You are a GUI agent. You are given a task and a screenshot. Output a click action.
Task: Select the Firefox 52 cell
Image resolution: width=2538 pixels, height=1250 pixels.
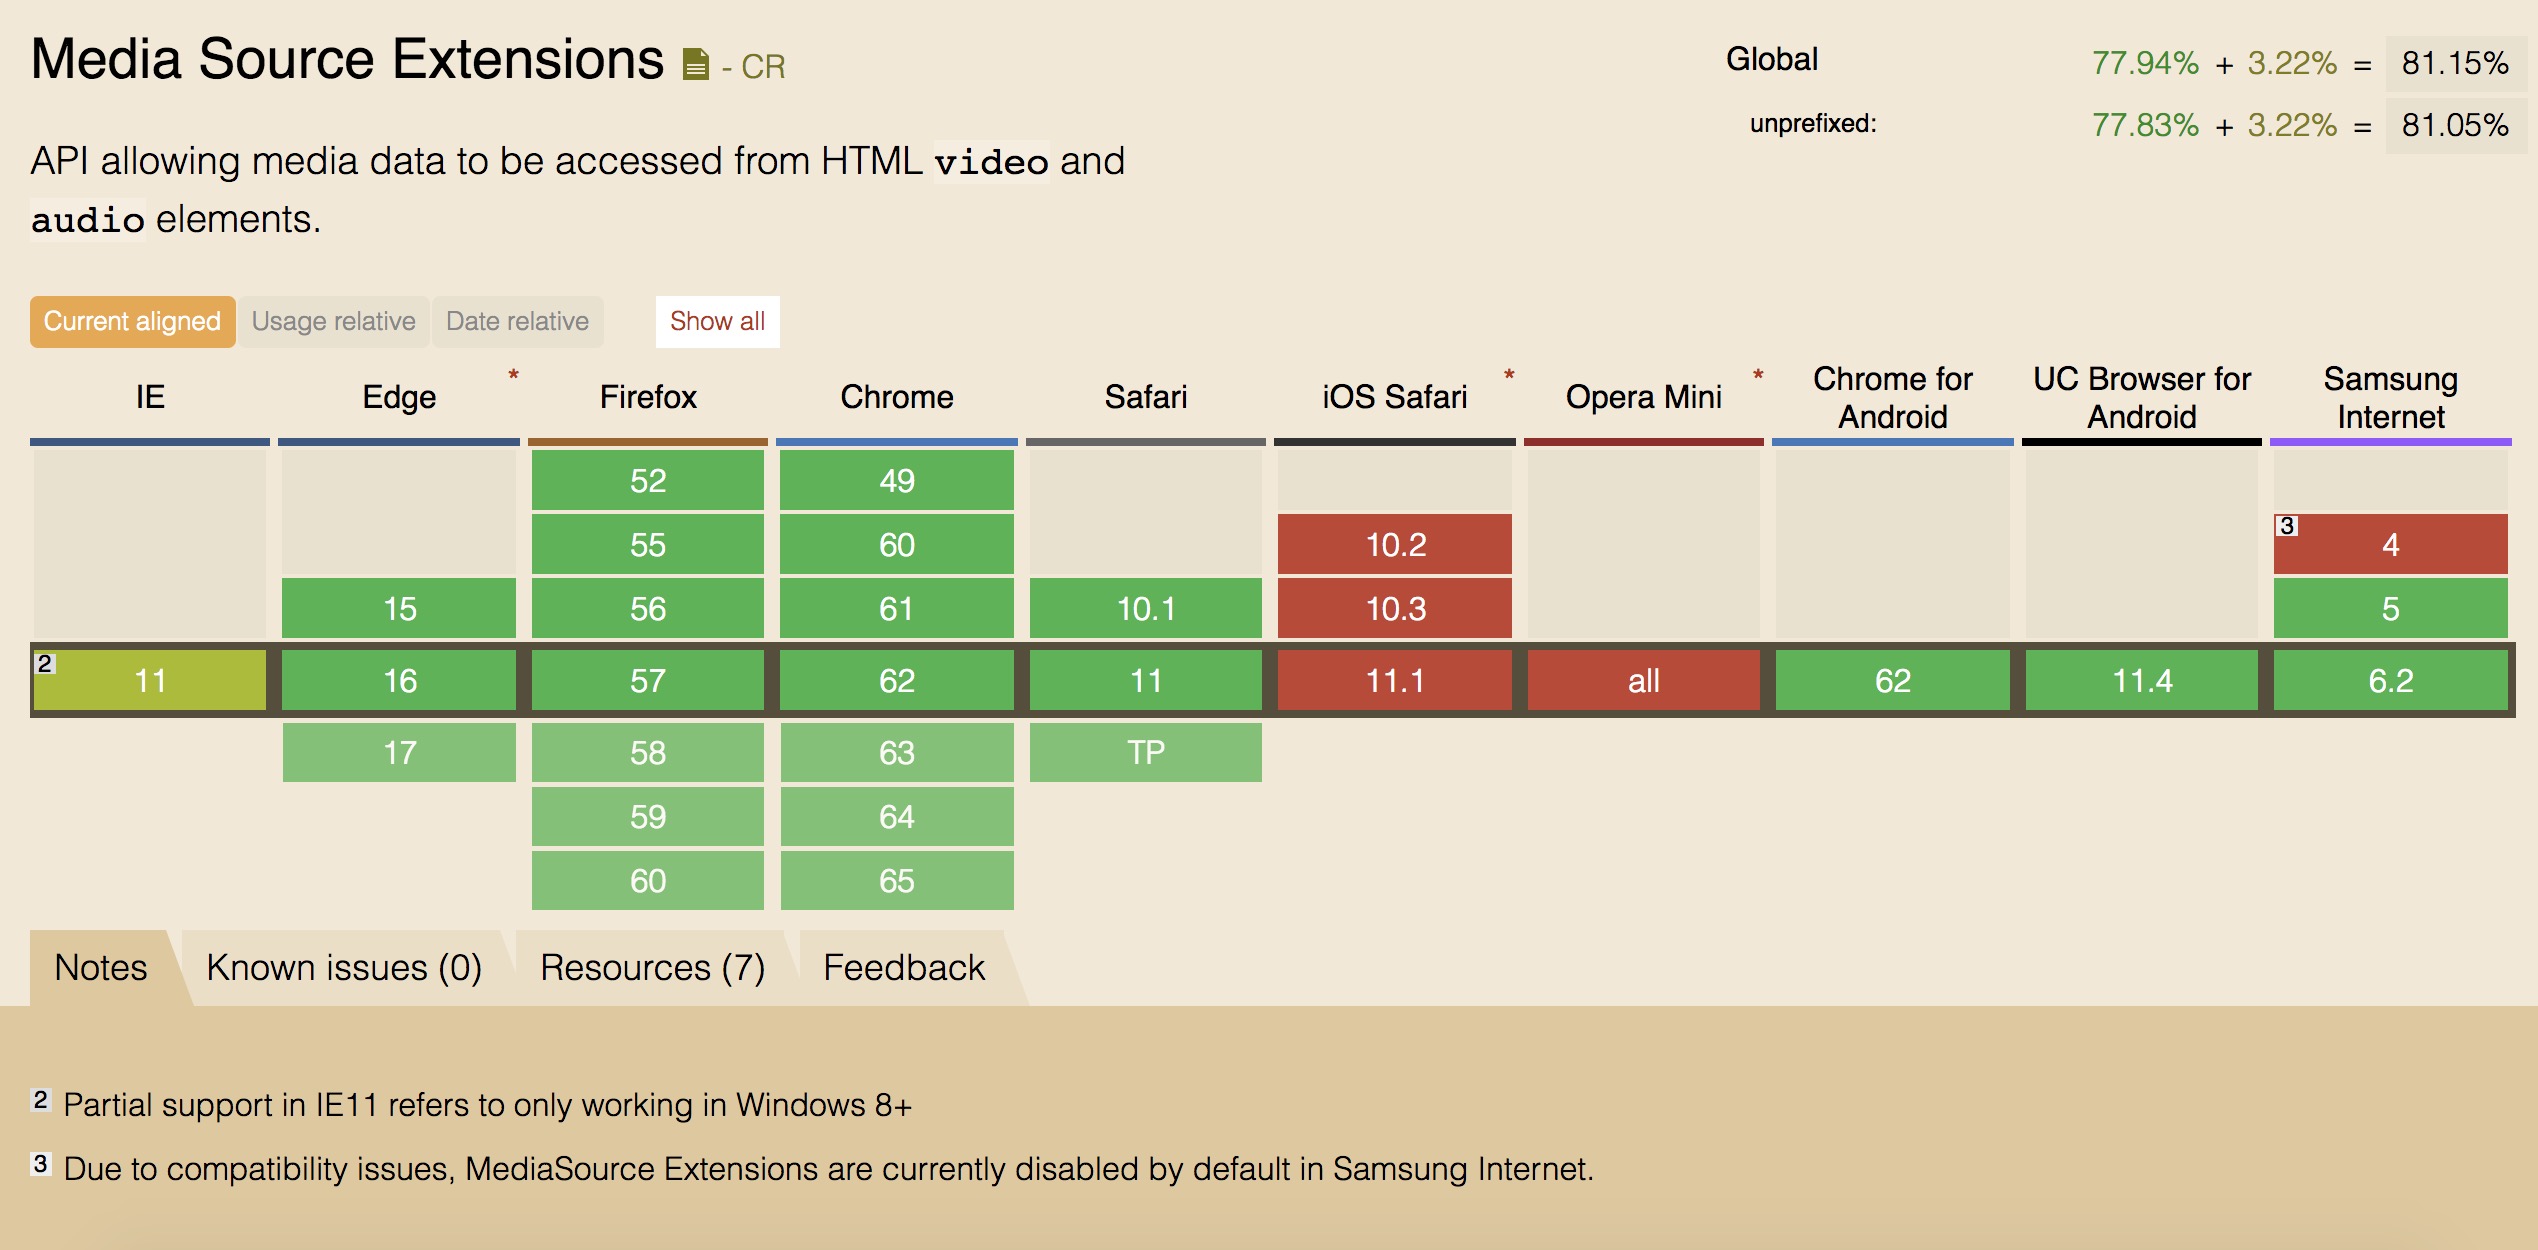coord(648,480)
